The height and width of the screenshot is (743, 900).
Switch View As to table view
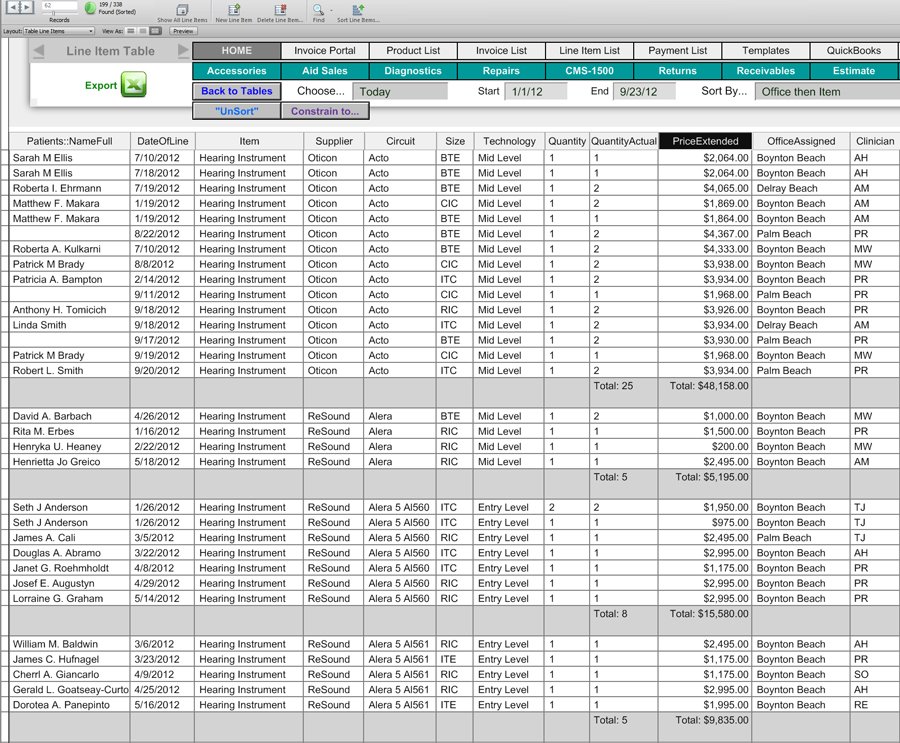(x=155, y=31)
